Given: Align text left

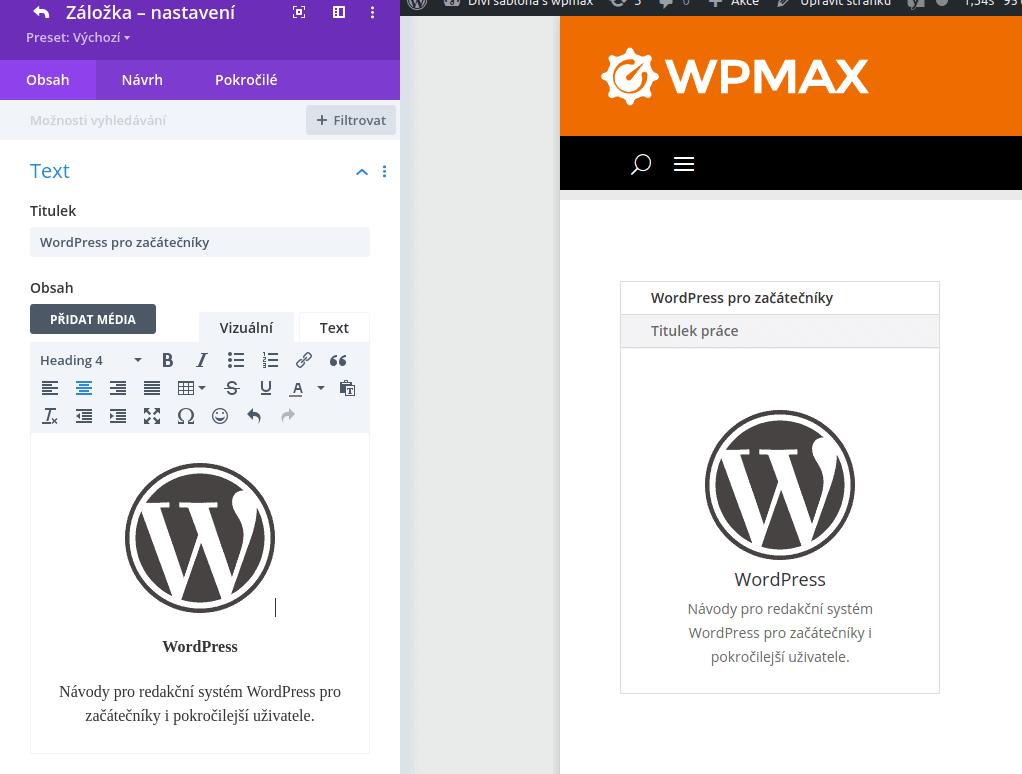Looking at the screenshot, I should coord(50,388).
